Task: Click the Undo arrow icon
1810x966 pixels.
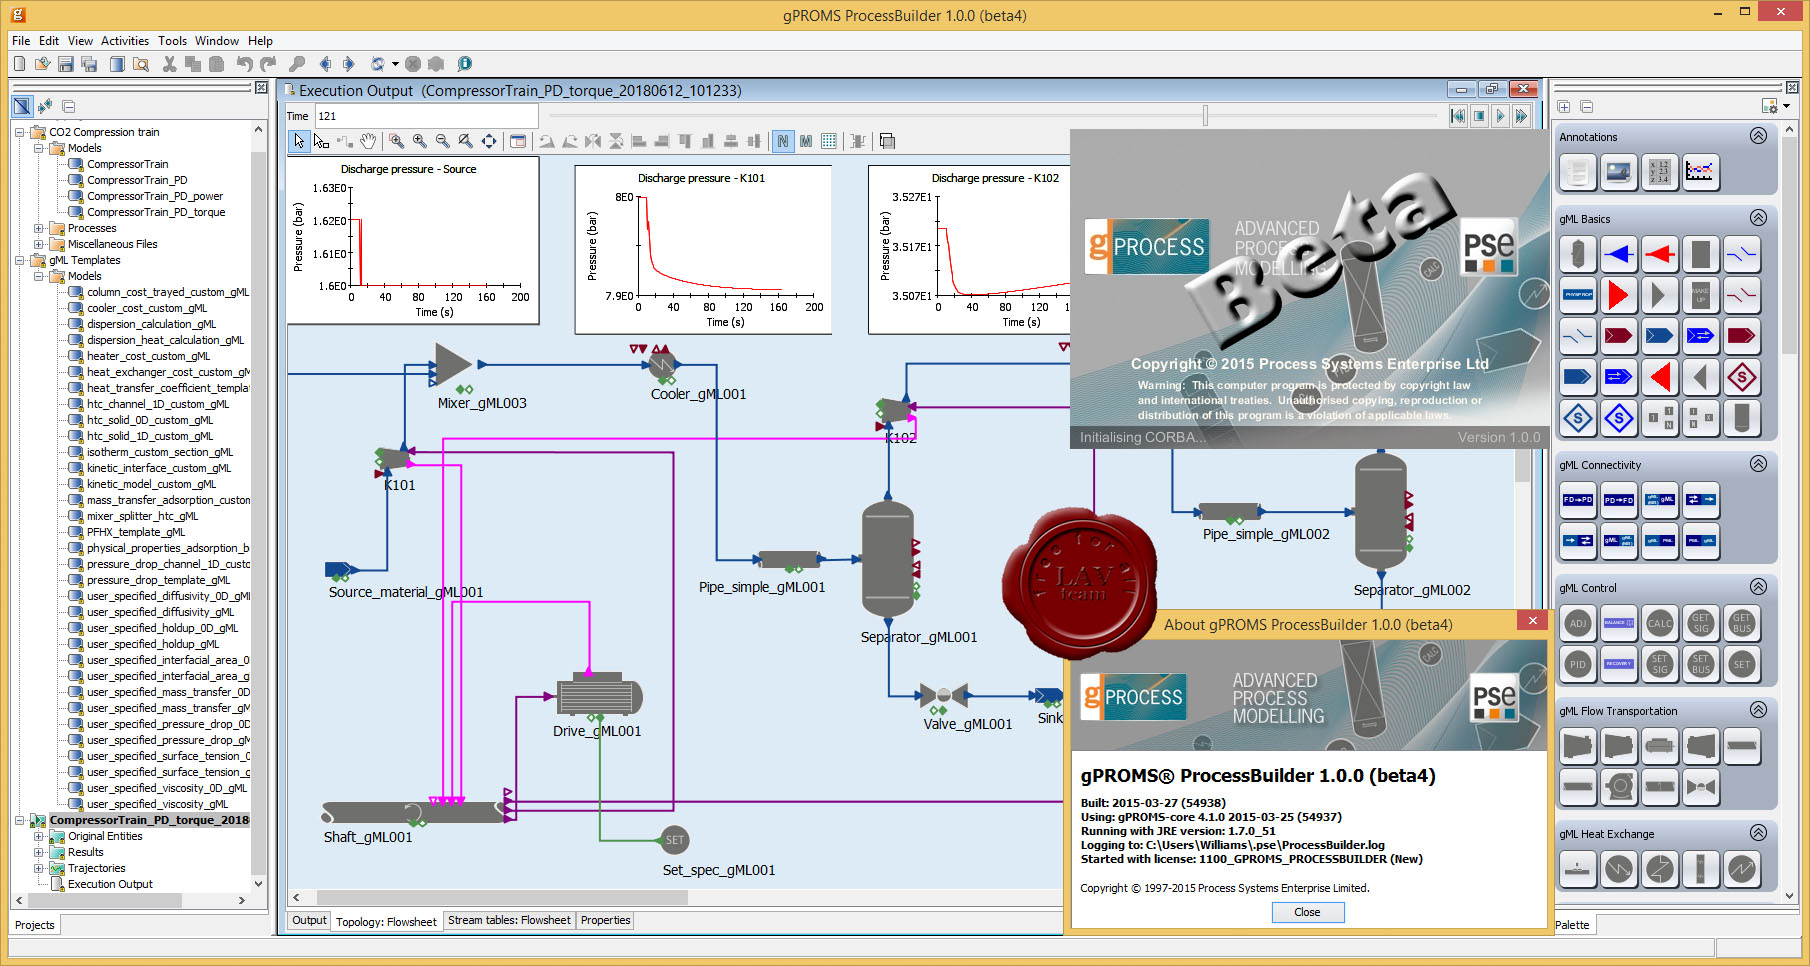Action: 244,64
